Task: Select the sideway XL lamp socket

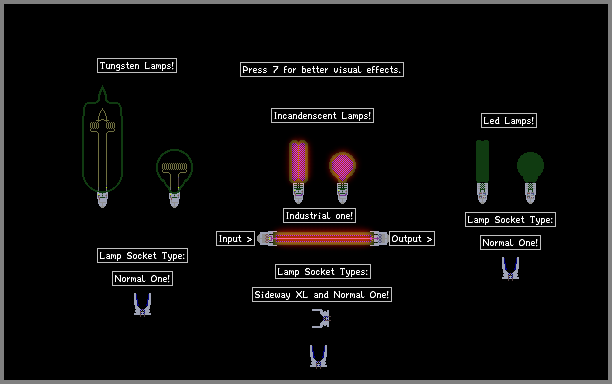Action: [321, 318]
